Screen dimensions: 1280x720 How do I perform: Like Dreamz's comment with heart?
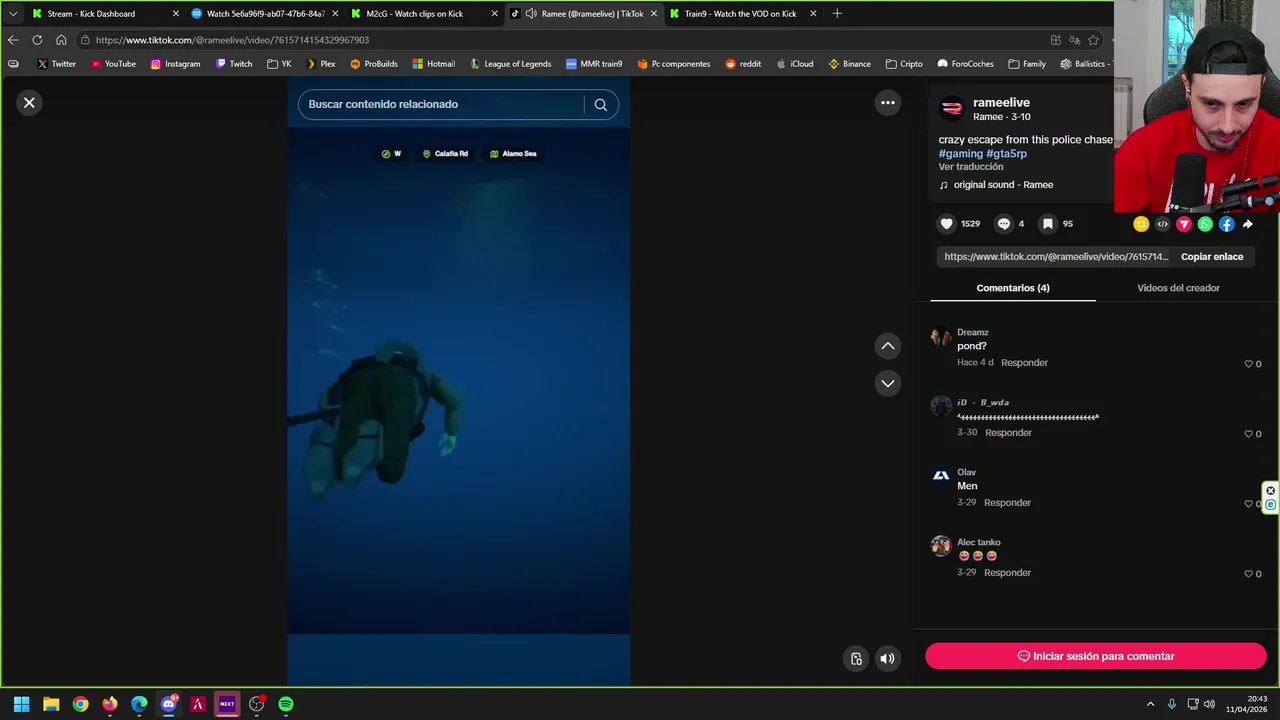click(x=1248, y=364)
